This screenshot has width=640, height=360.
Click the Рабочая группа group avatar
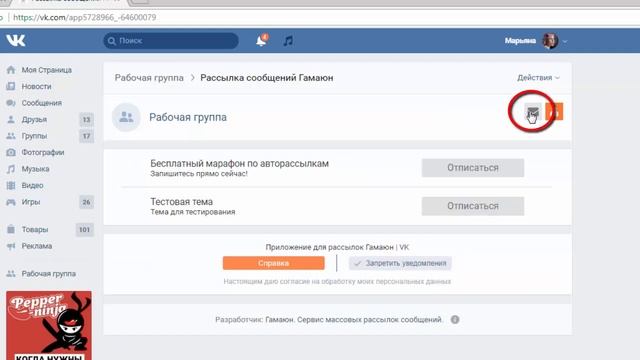126,117
